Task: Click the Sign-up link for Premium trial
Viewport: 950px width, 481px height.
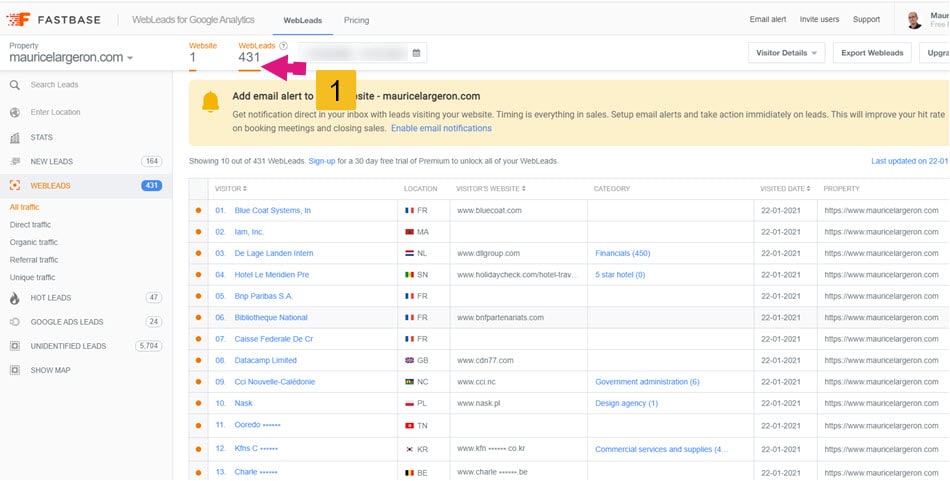Action: pos(322,162)
